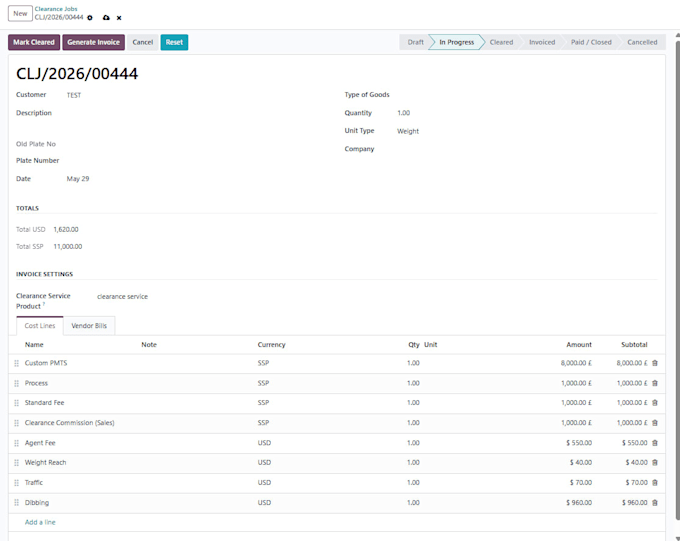This screenshot has width=680, height=541.
Task: Grab the drag handle of Clearance Commission row
Action: 16,423
